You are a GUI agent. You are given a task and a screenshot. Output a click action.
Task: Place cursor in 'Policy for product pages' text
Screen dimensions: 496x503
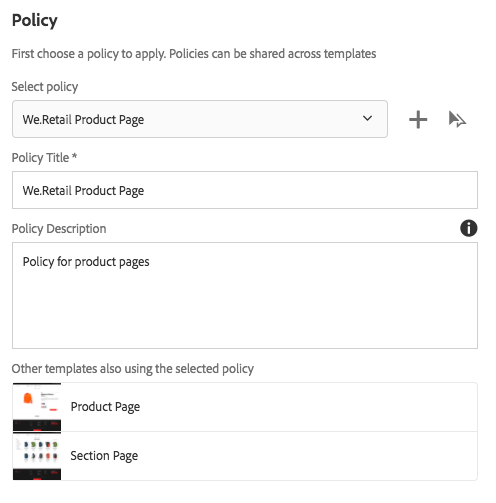pos(86,262)
